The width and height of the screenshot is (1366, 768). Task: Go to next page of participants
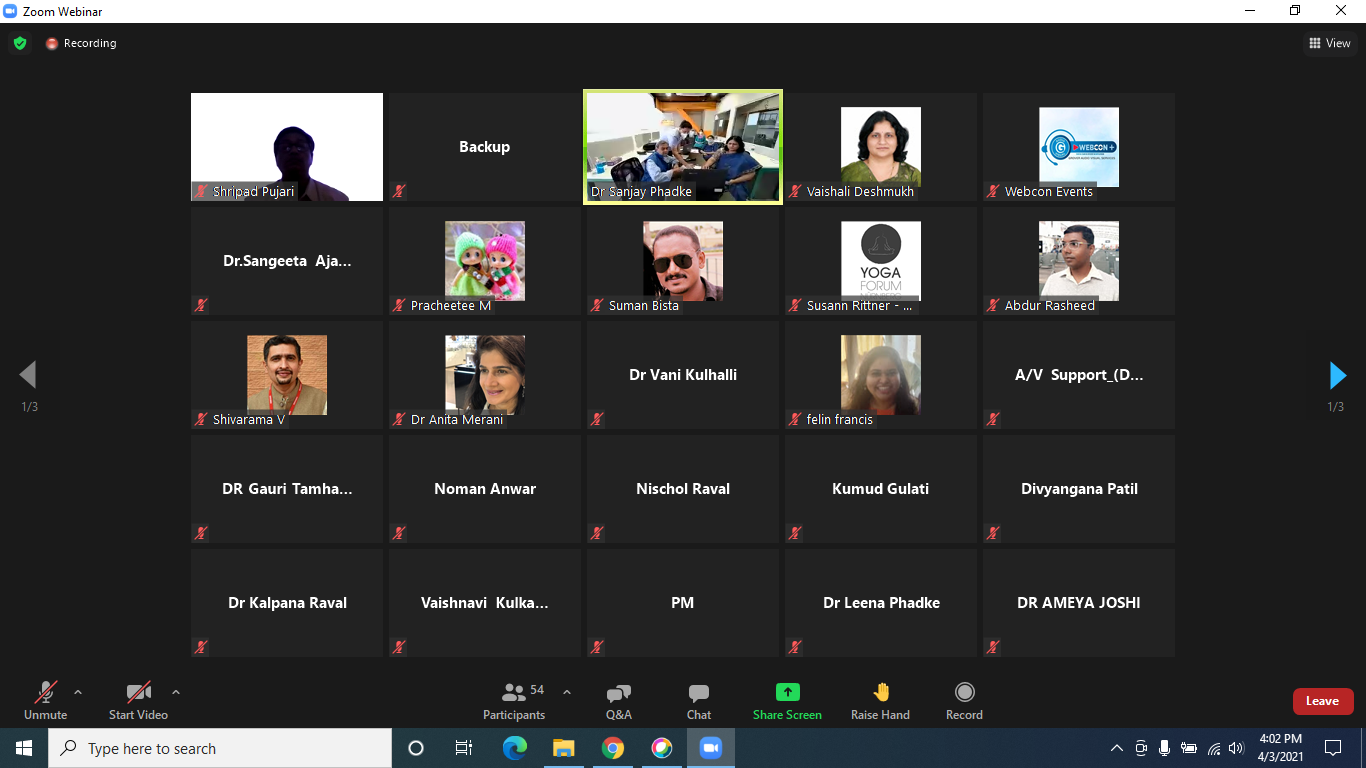[1337, 375]
